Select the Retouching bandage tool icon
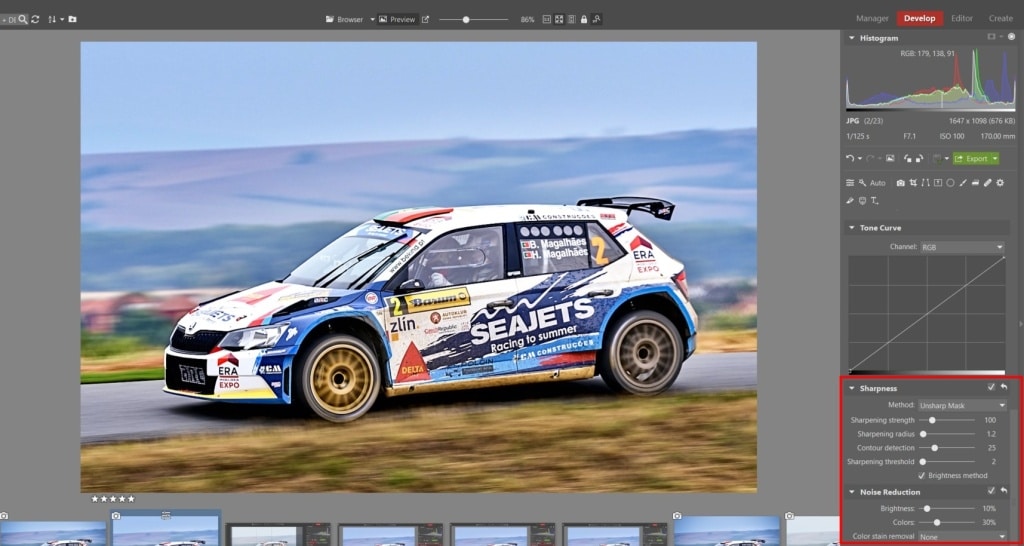Viewport: 1024px width, 546px height. 988,183
